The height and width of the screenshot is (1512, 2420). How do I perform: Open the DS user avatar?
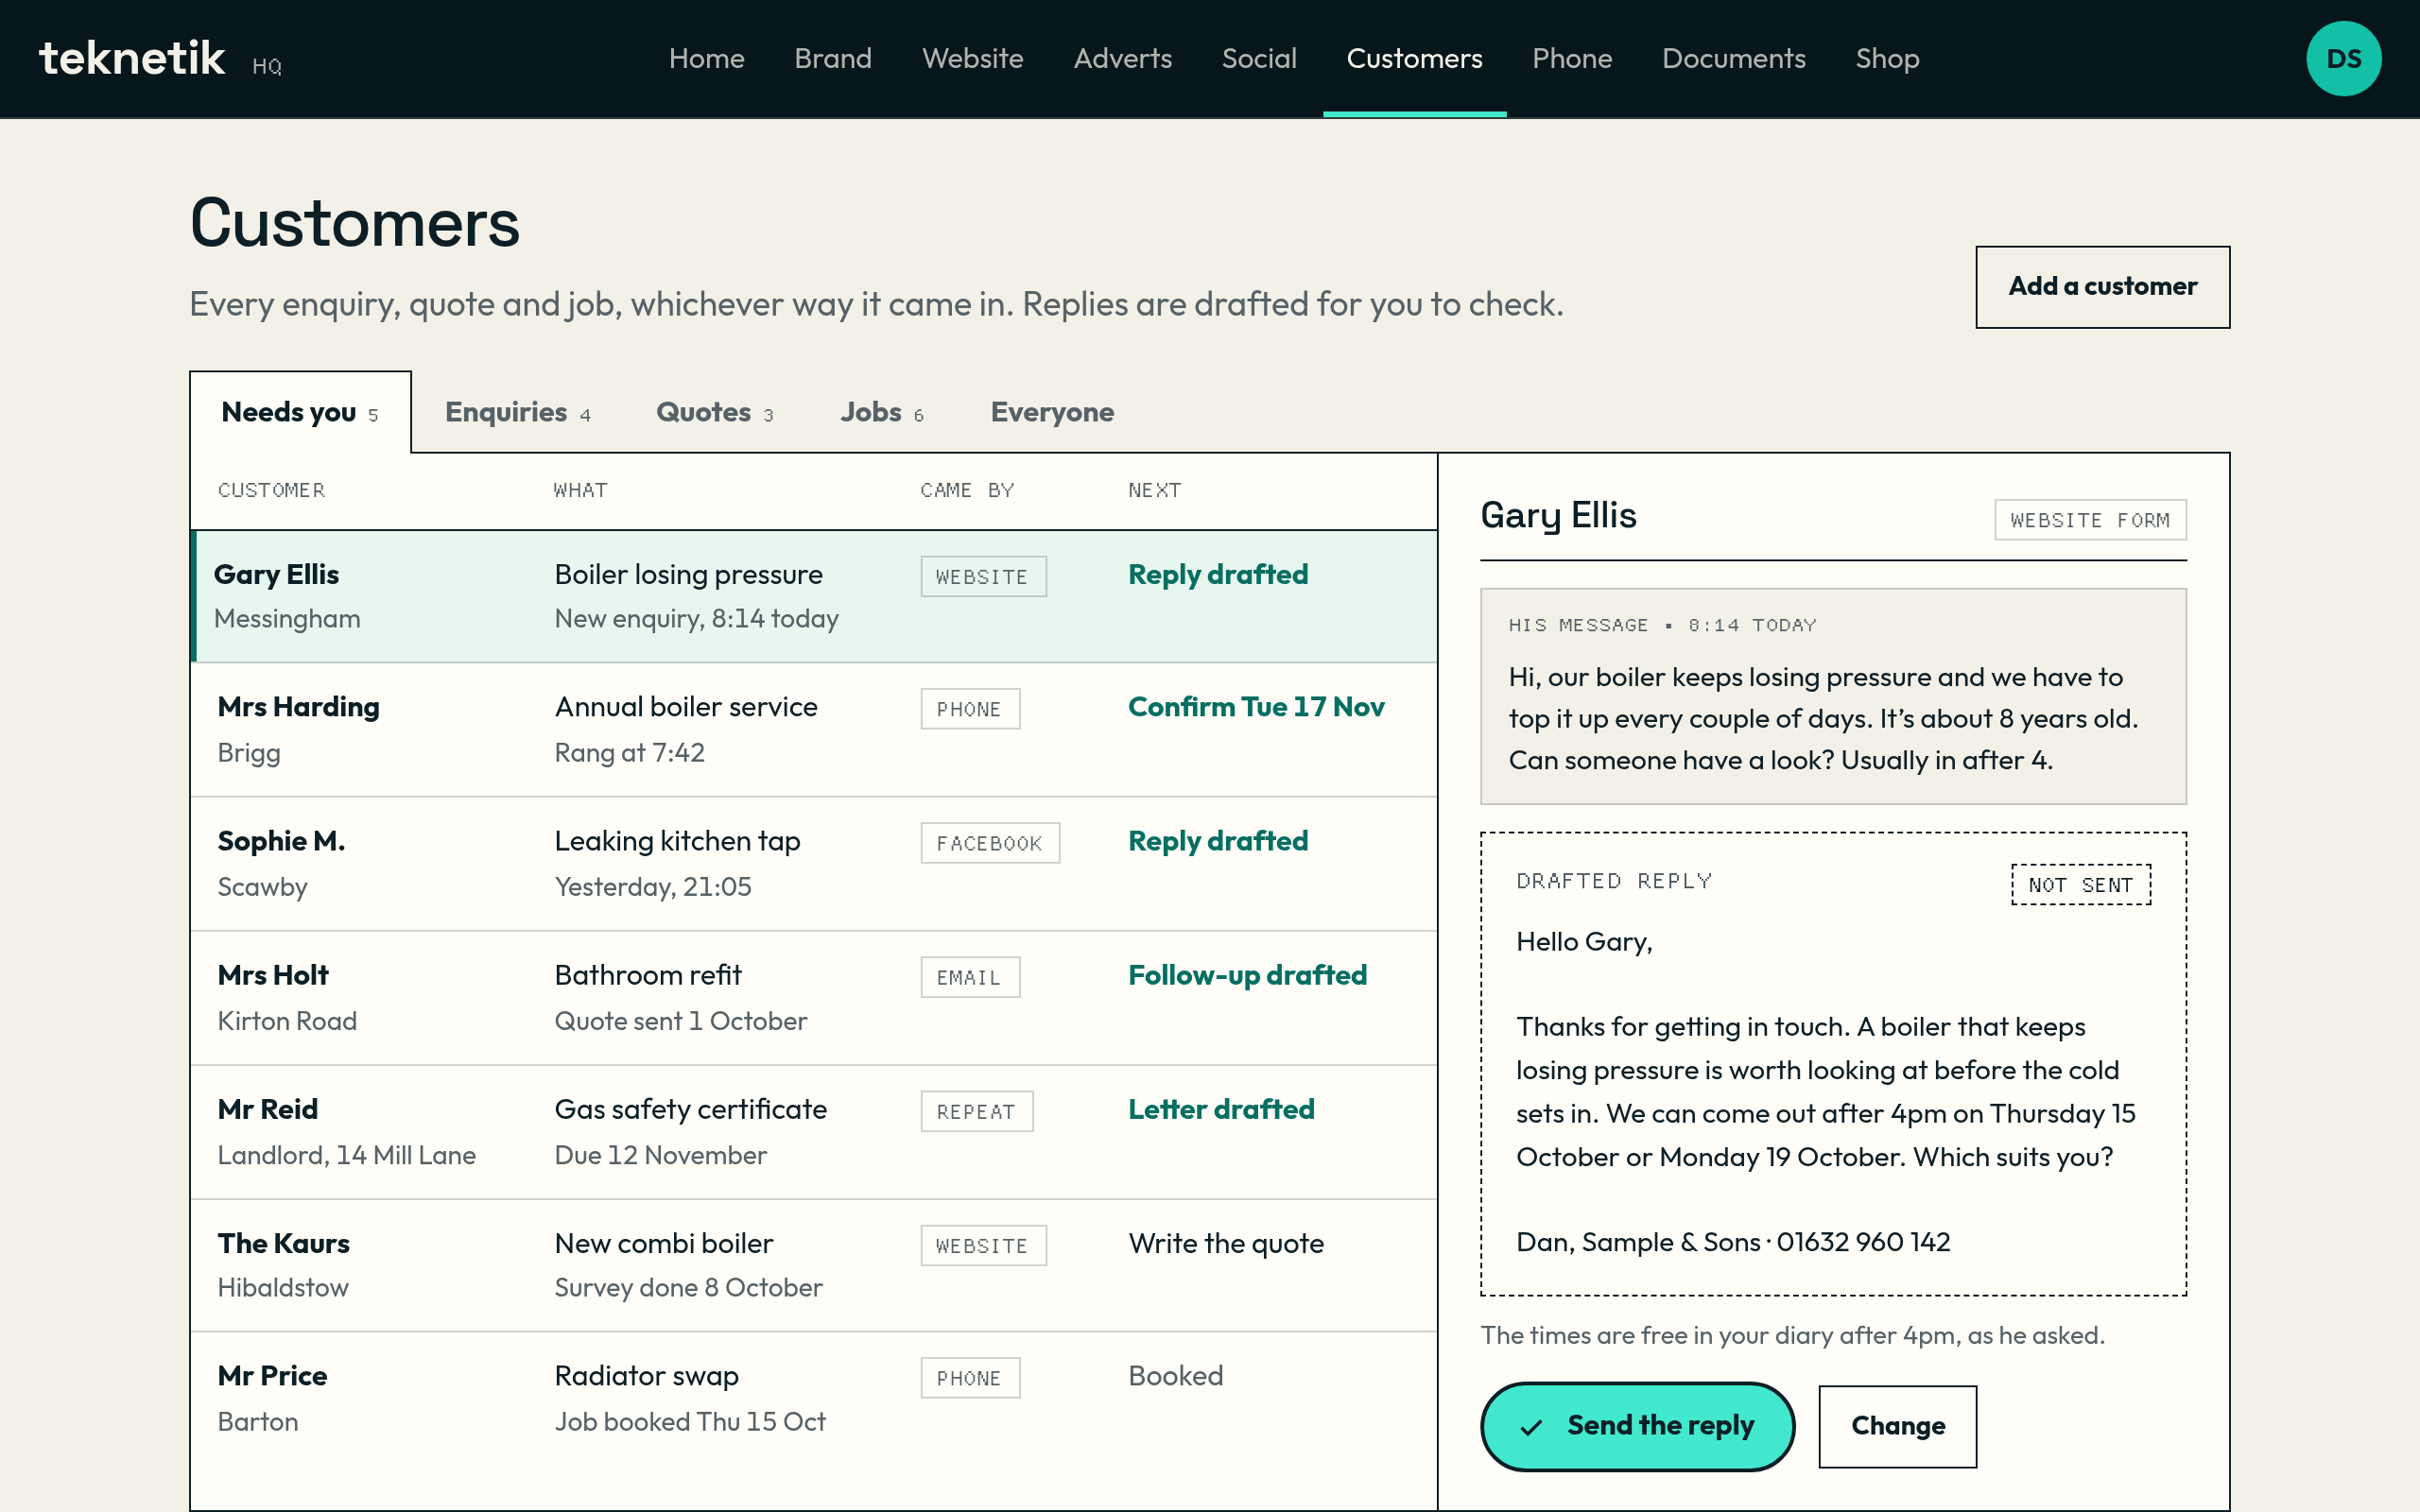[2343, 58]
